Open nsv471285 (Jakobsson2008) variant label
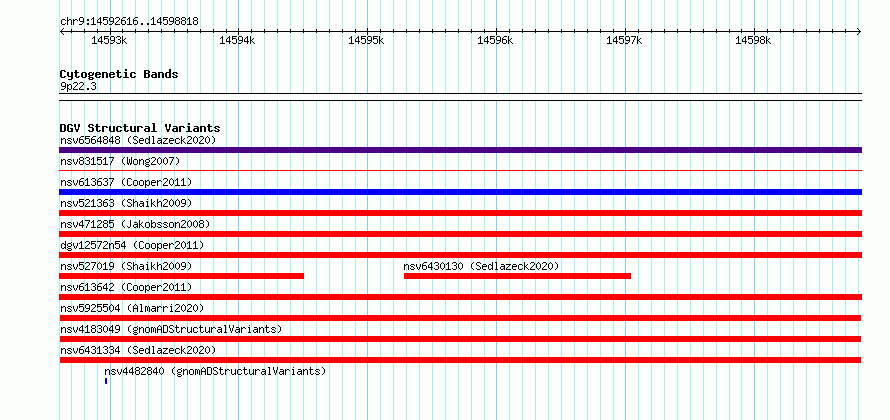890x420 pixels. coord(135,224)
